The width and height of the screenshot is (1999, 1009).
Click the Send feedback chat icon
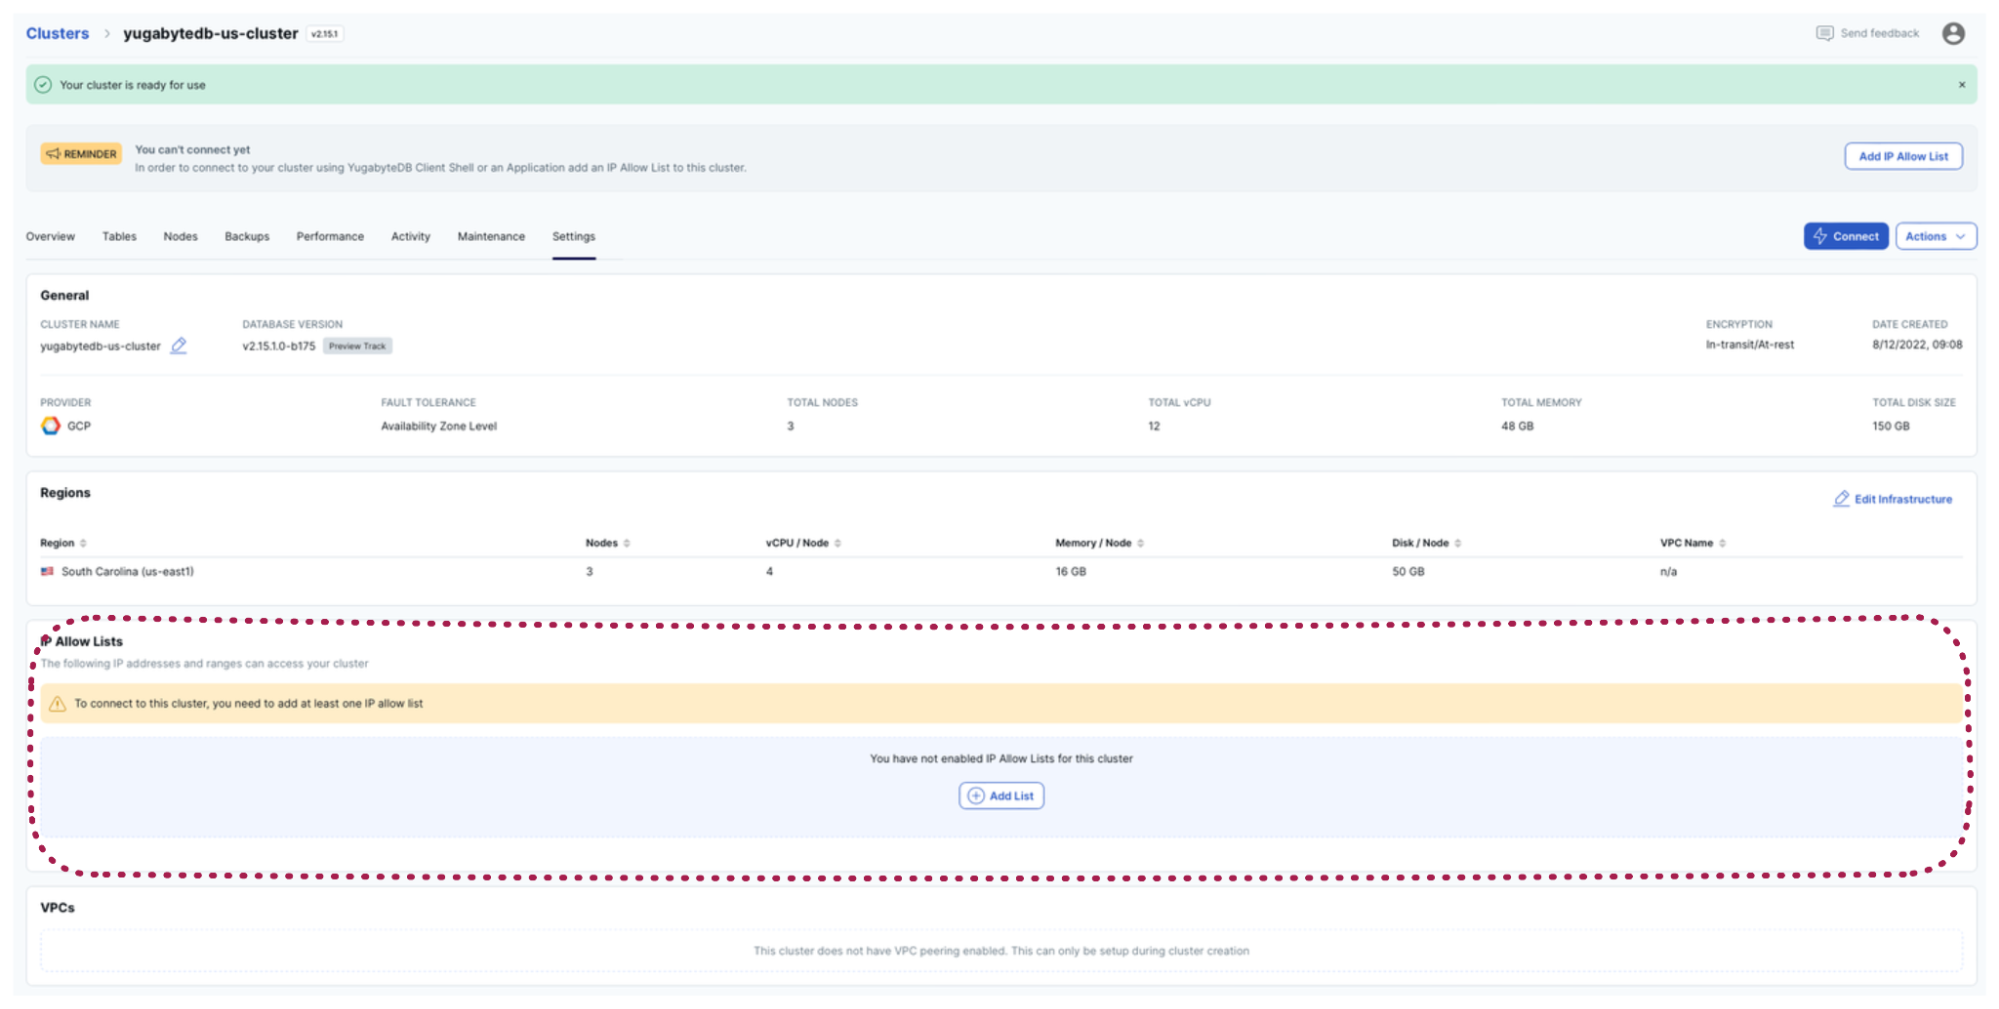[1824, 33]
